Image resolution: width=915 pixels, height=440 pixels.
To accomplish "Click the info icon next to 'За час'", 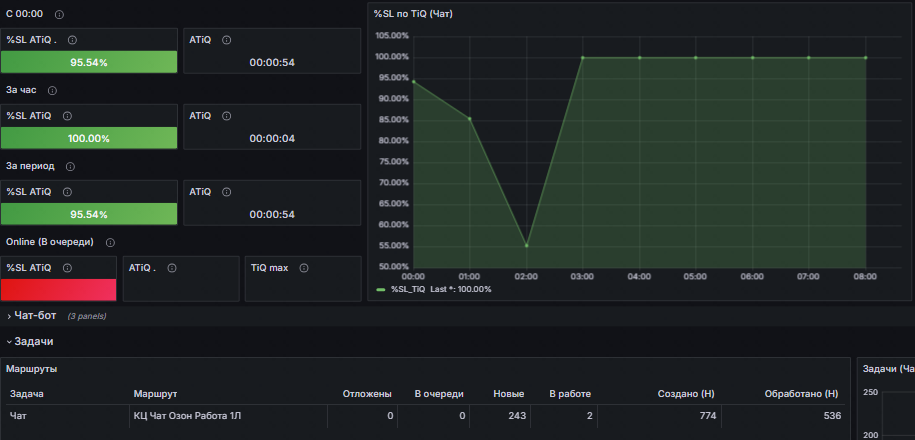I will pyautogui.click(x=52, y=90).
